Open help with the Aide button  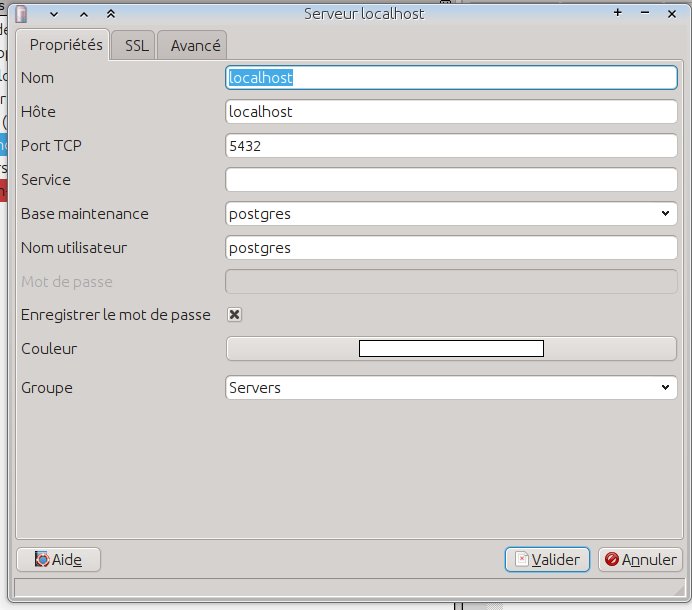click(59, 560)
